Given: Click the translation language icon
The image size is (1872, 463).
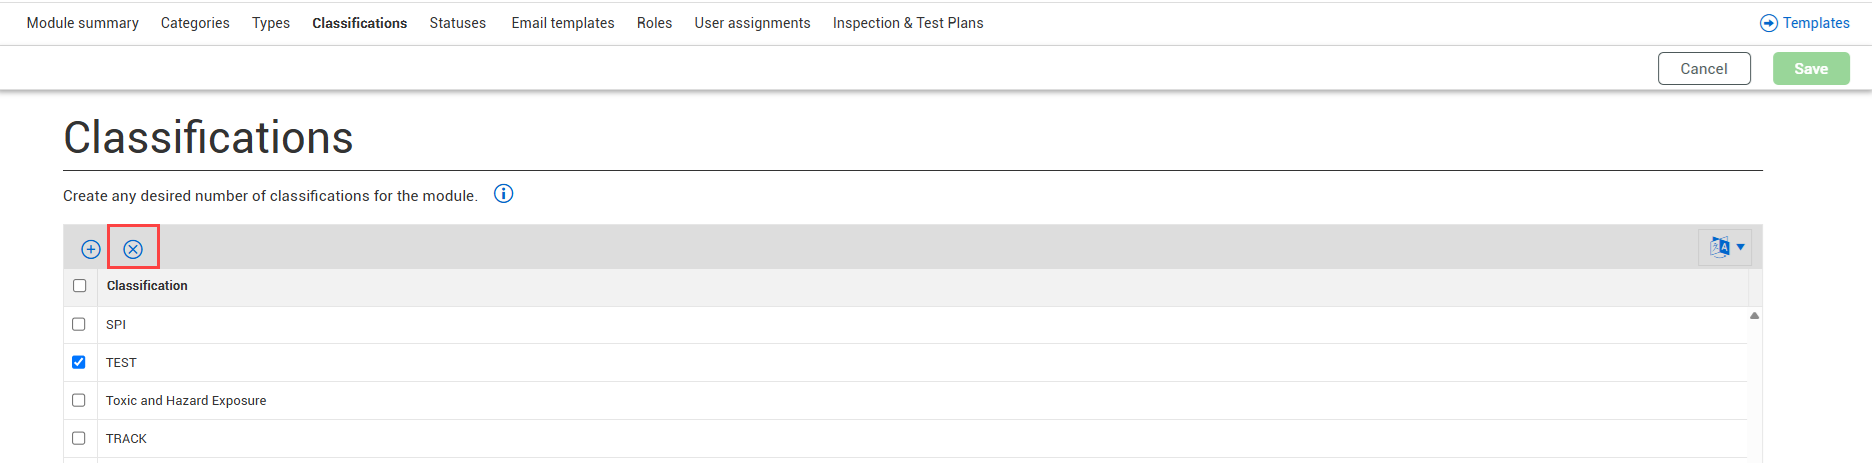Looking at the screenshot, I should pos(1719,247).
